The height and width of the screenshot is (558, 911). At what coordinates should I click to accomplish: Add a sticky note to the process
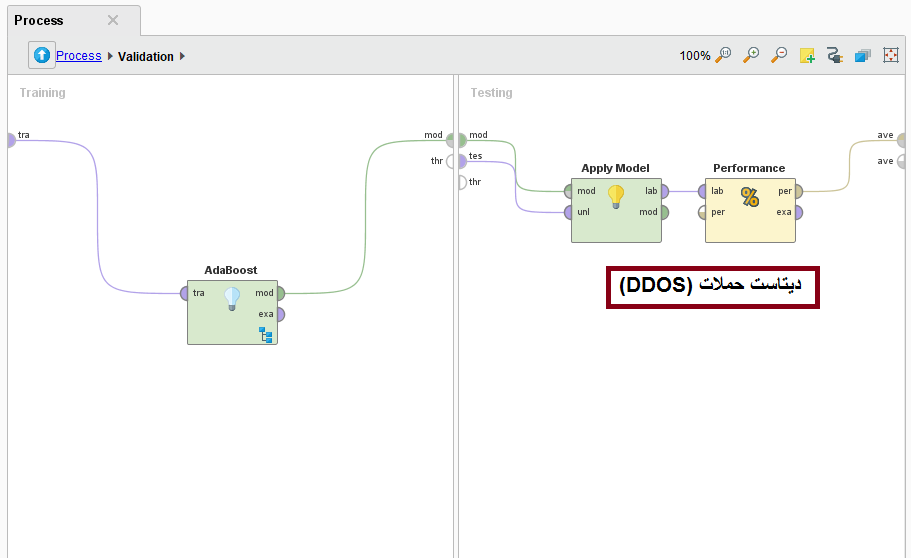click(807, 56)
